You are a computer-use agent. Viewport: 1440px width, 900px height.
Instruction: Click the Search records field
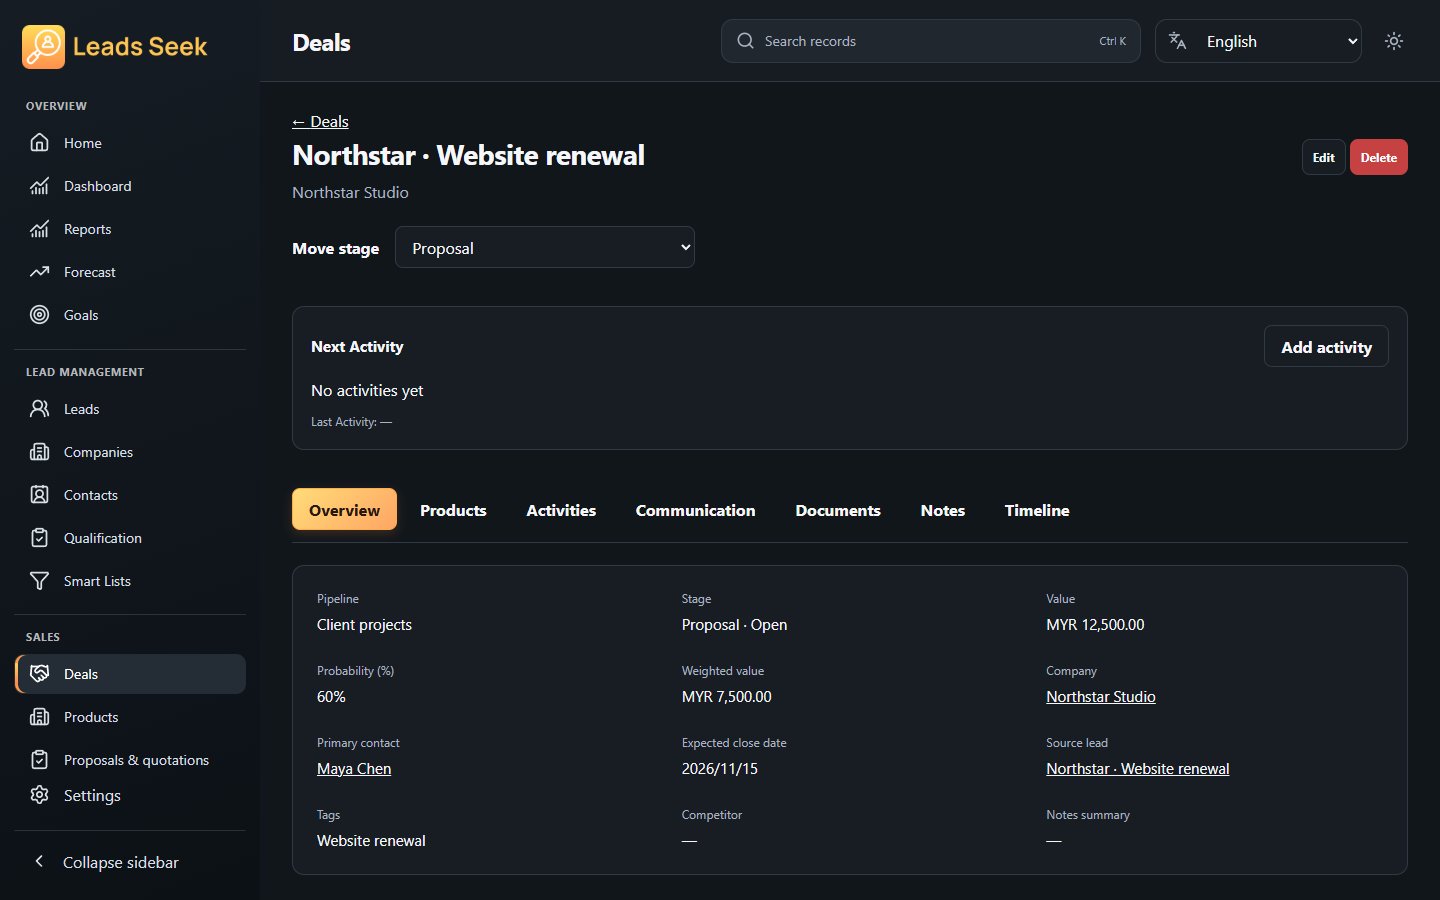pos(931,41)
